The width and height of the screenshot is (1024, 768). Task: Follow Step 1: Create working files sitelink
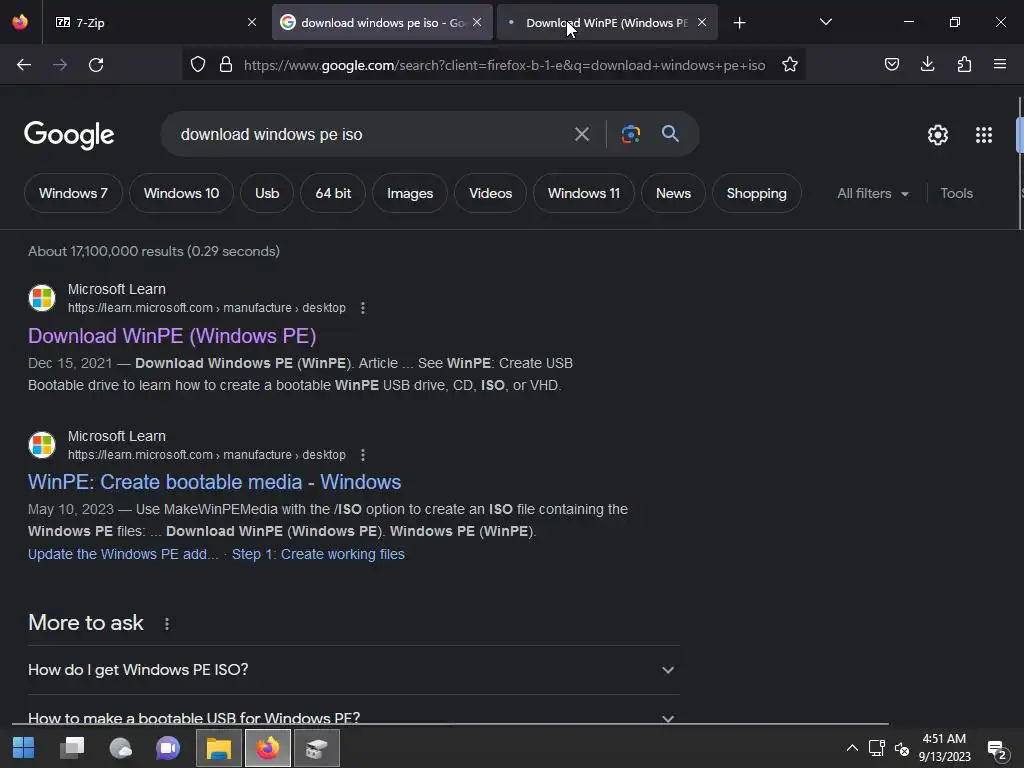[318, 554]
